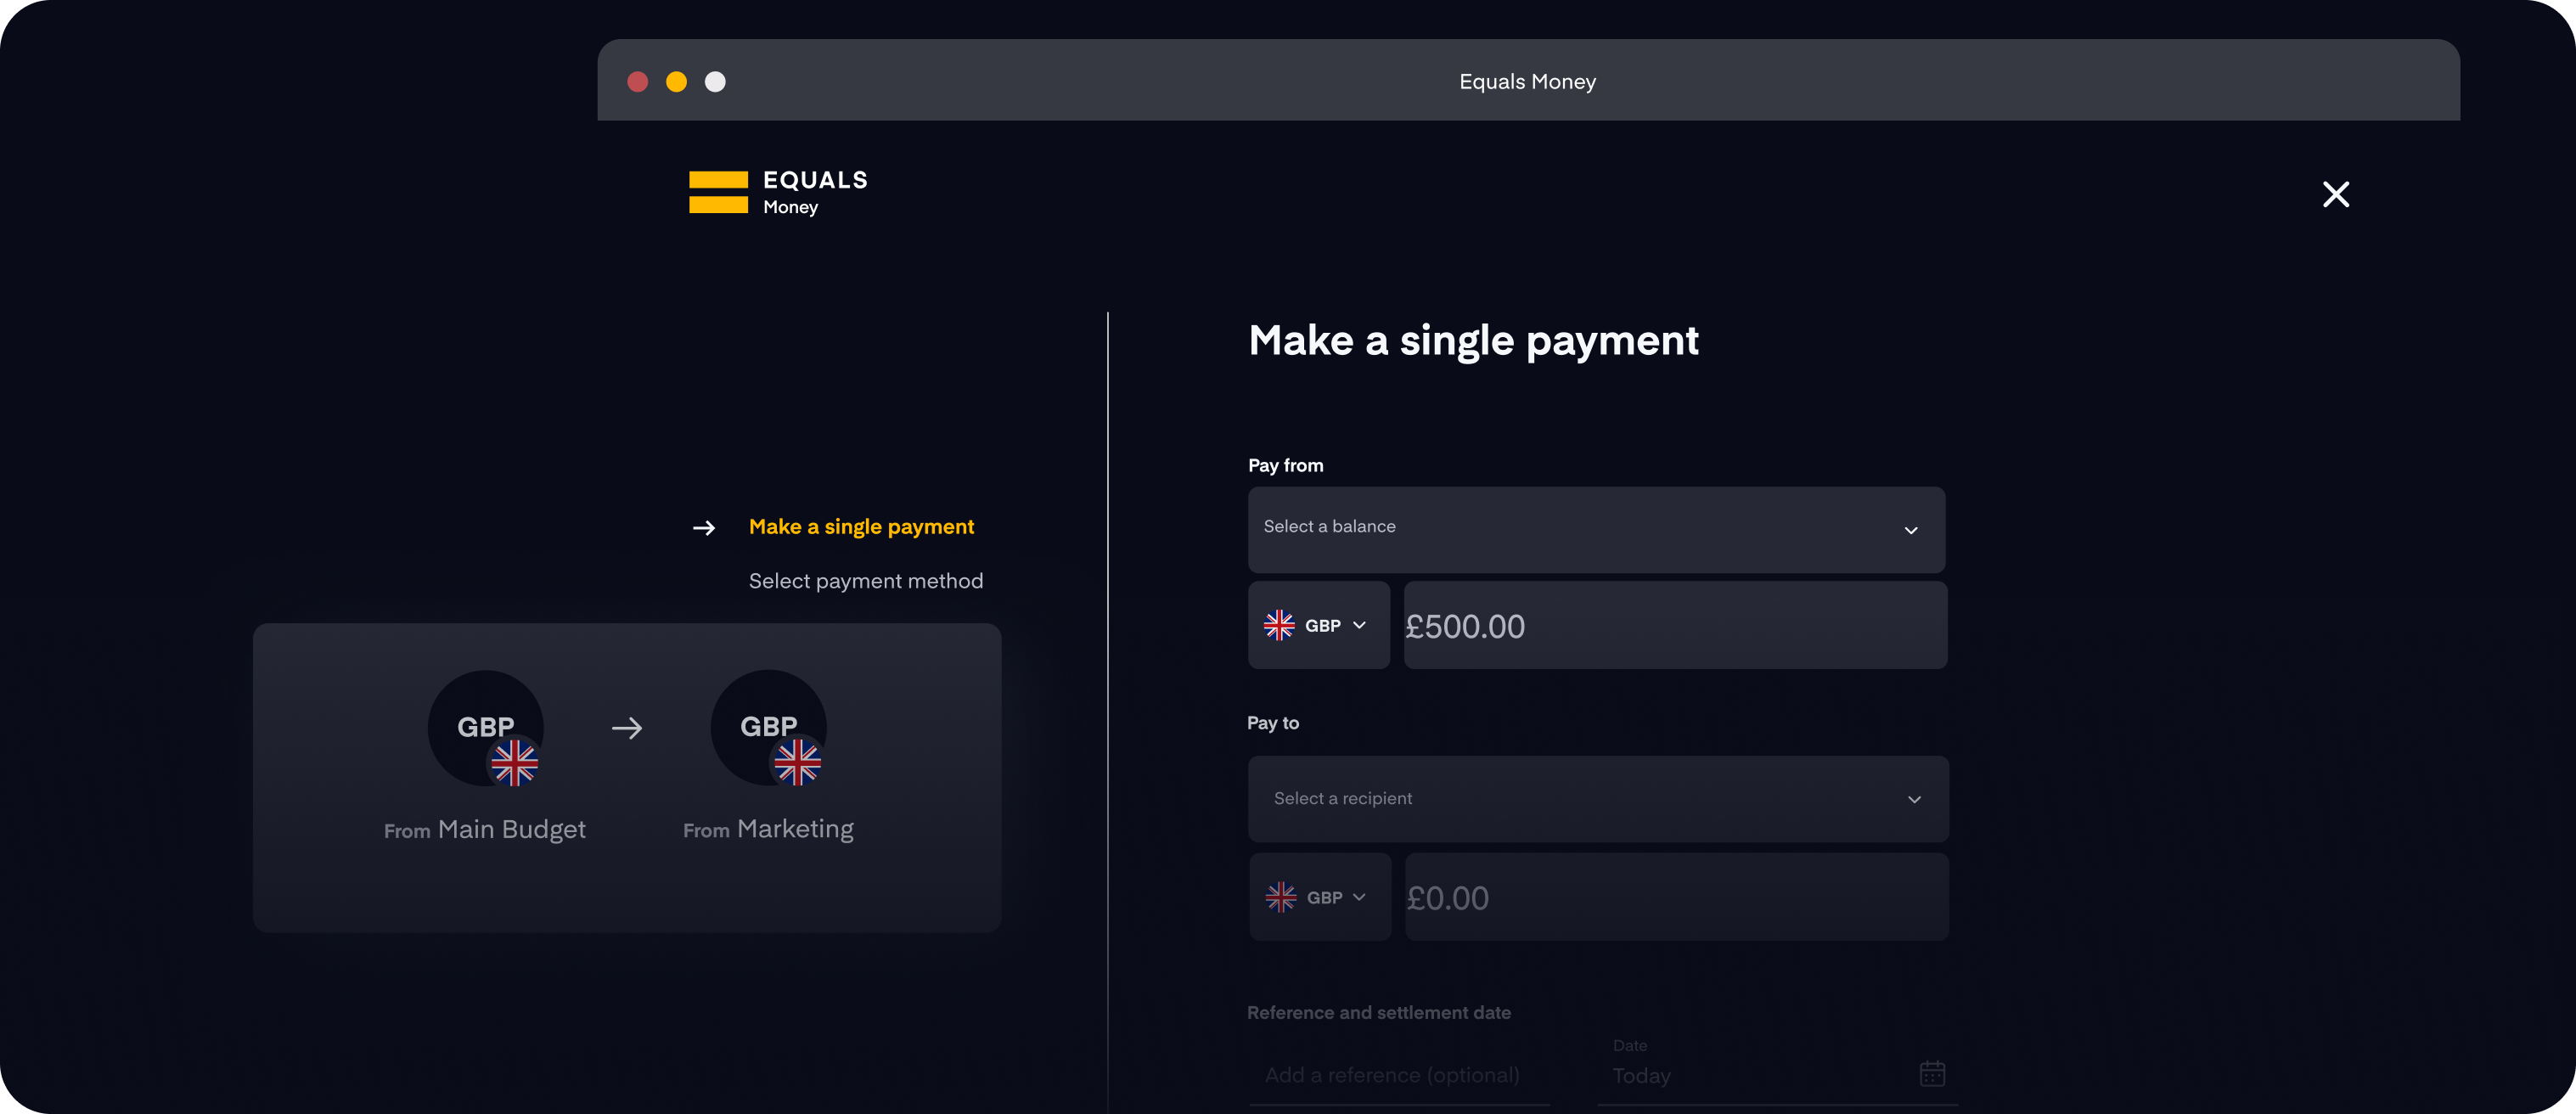Select the Make a single payment step
The height and width of the screenshot is (1114, 2576).
click(x=861, y=527)
